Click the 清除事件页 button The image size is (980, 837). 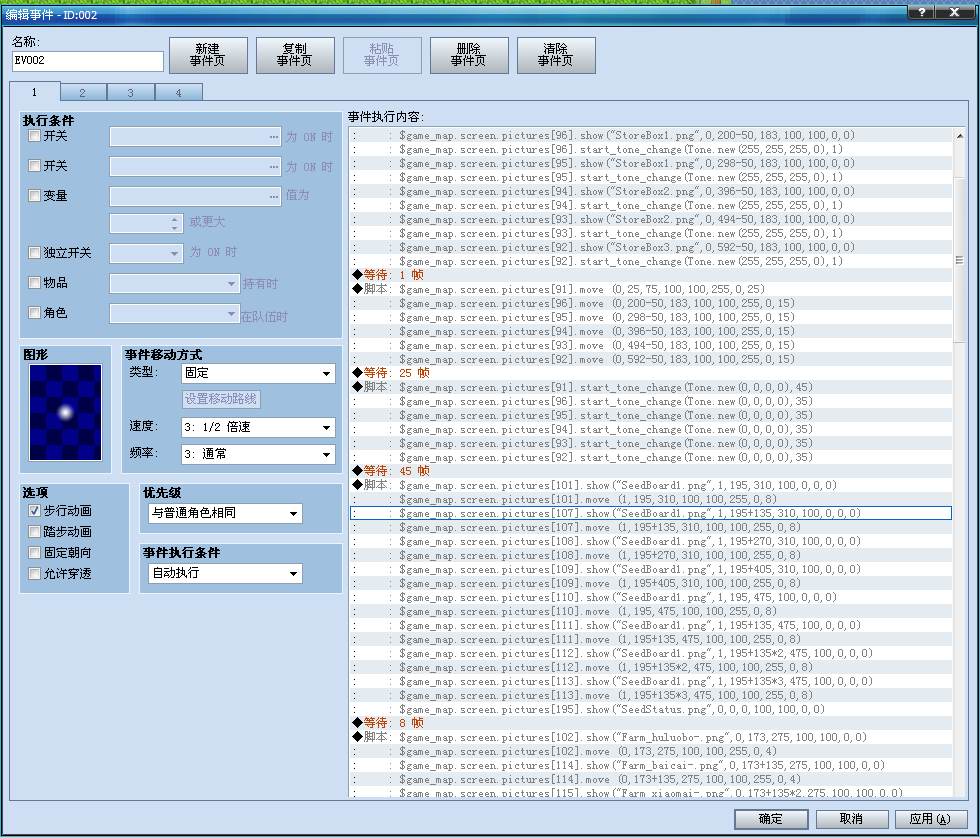click(x=556, y=55)
